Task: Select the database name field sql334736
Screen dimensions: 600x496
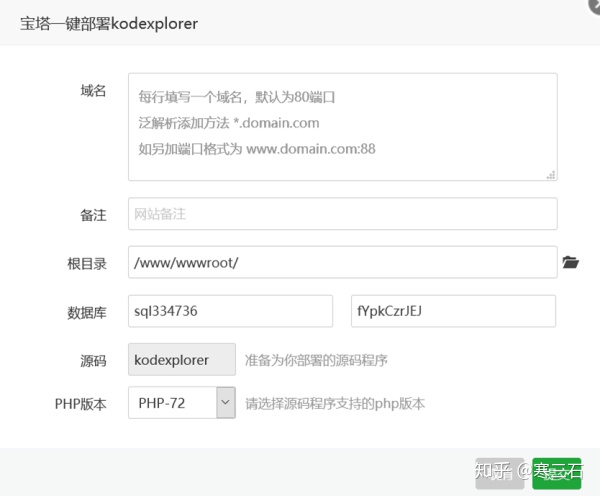Action: [230, 311]
